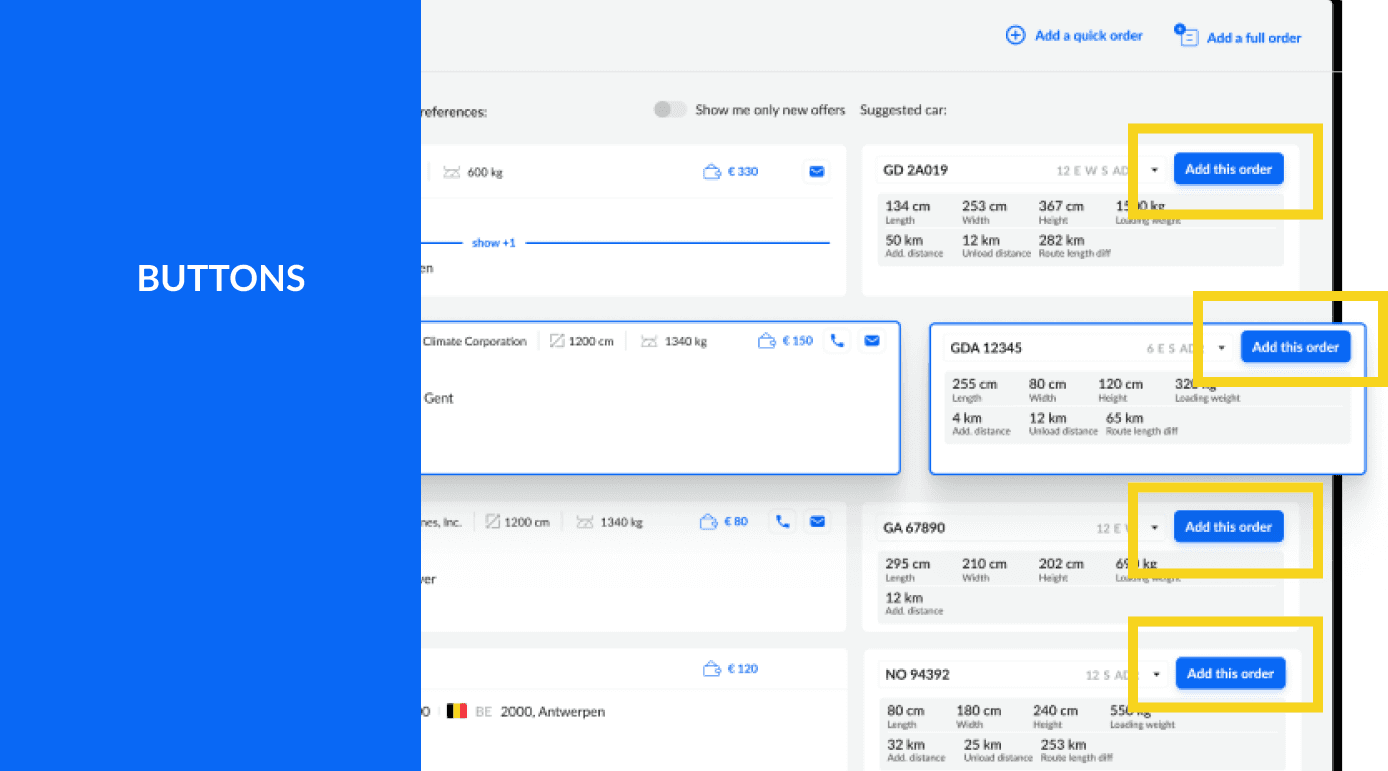Screen dimensions: 1388x771
Task: Click the phone icon beside the €80 price
Action: pos(782,521)
